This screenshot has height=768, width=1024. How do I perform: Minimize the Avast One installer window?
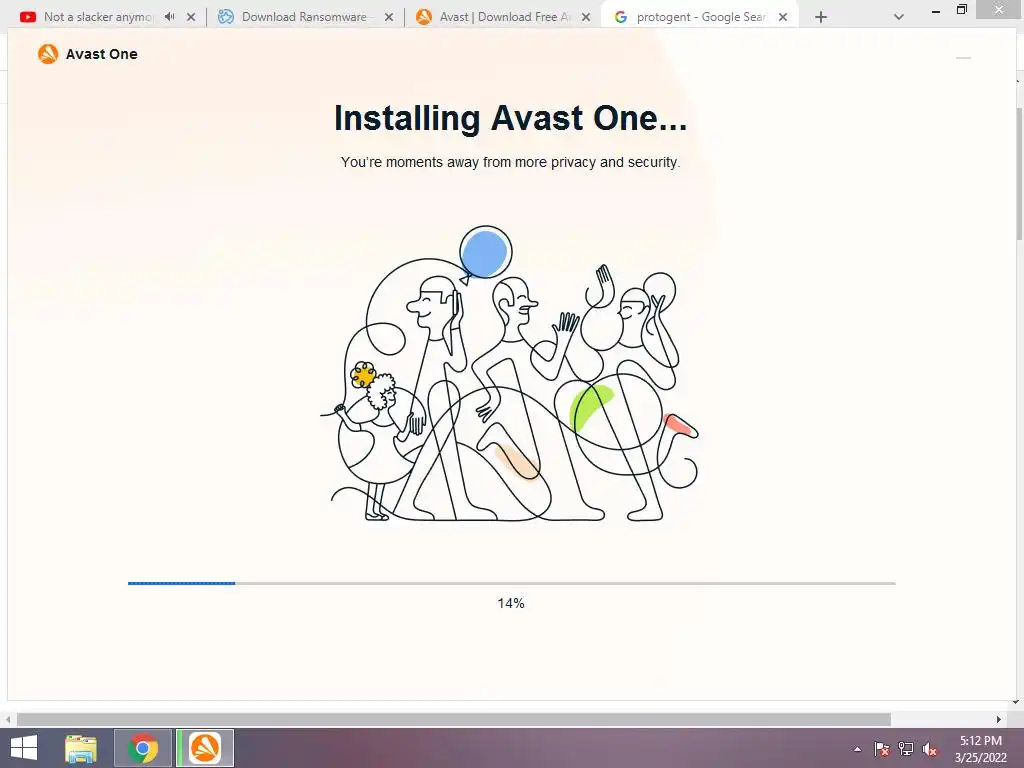click(963, 57)
